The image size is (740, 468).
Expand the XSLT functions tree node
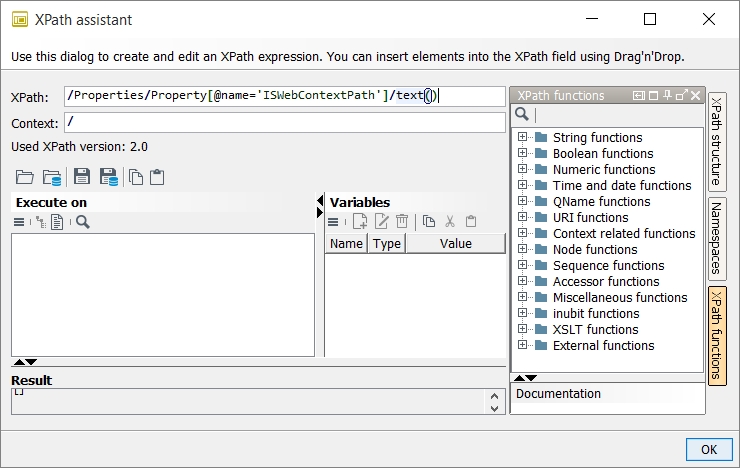click(522, 330)
